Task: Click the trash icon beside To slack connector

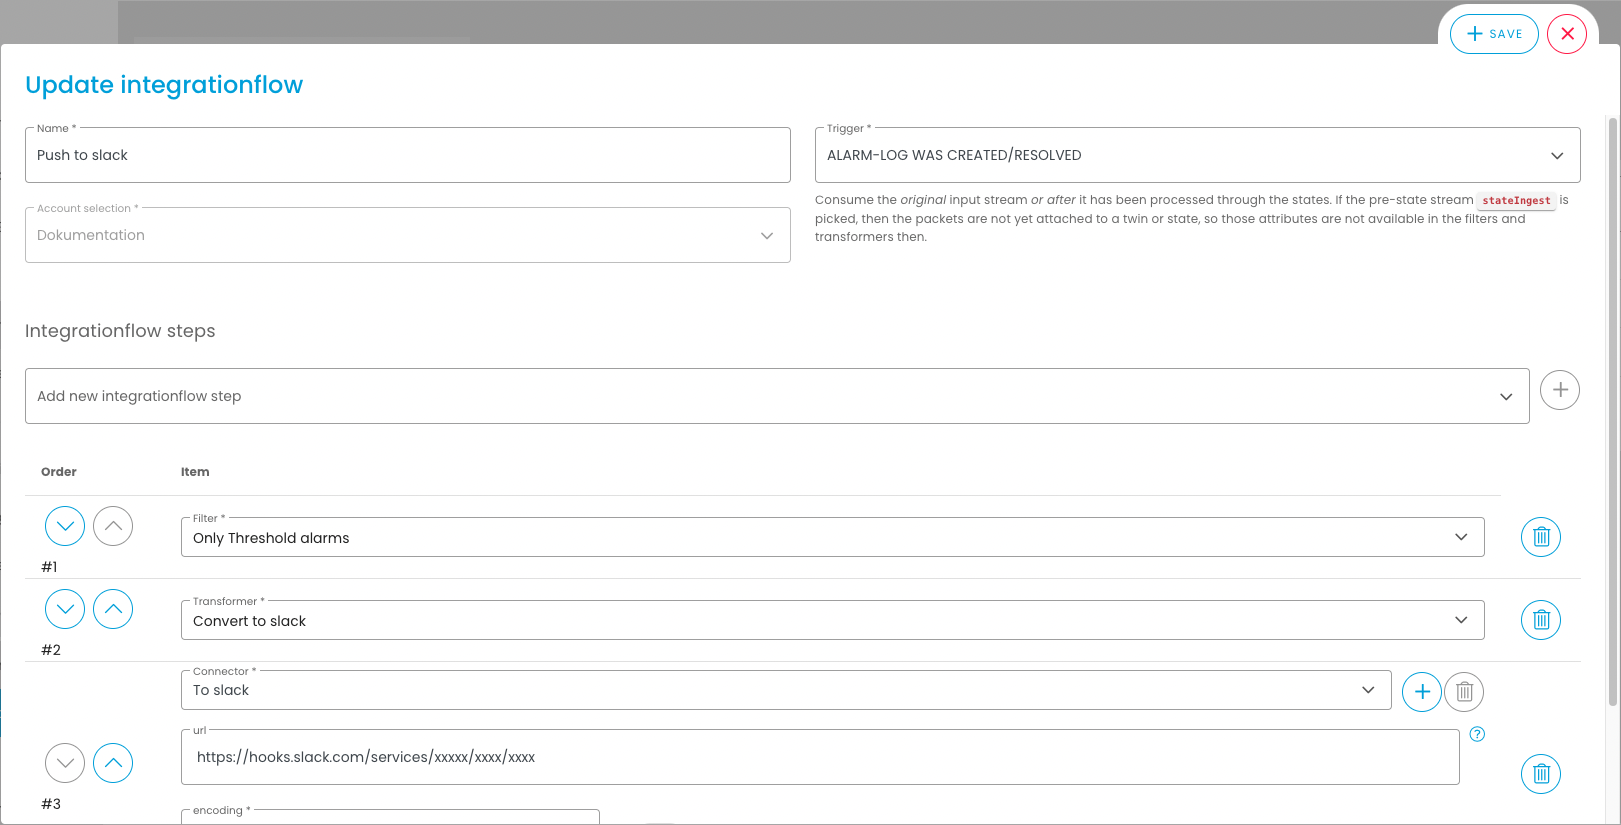Action: coord(1464,692)
